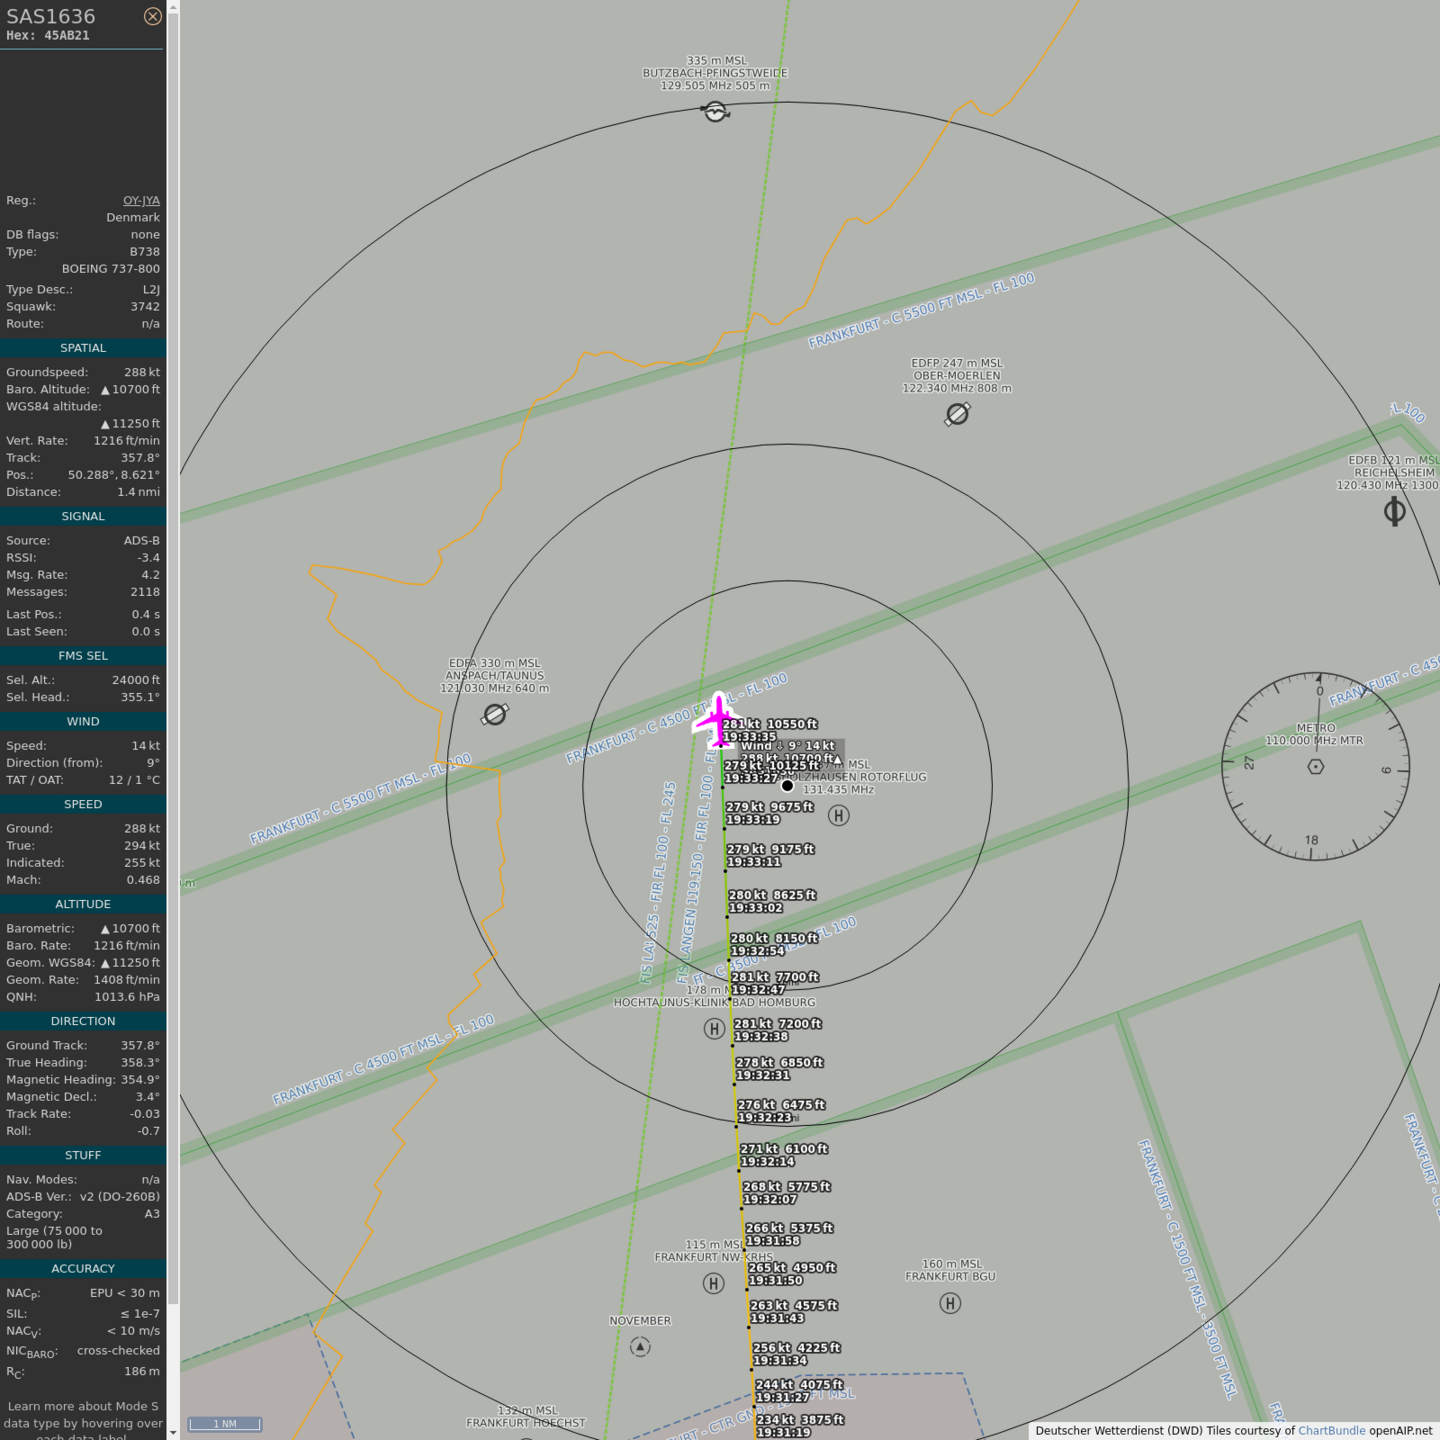Select the Frankfurt BGU heliport symbol
The image size is (1440, 1440).
tap(950, 1303)
